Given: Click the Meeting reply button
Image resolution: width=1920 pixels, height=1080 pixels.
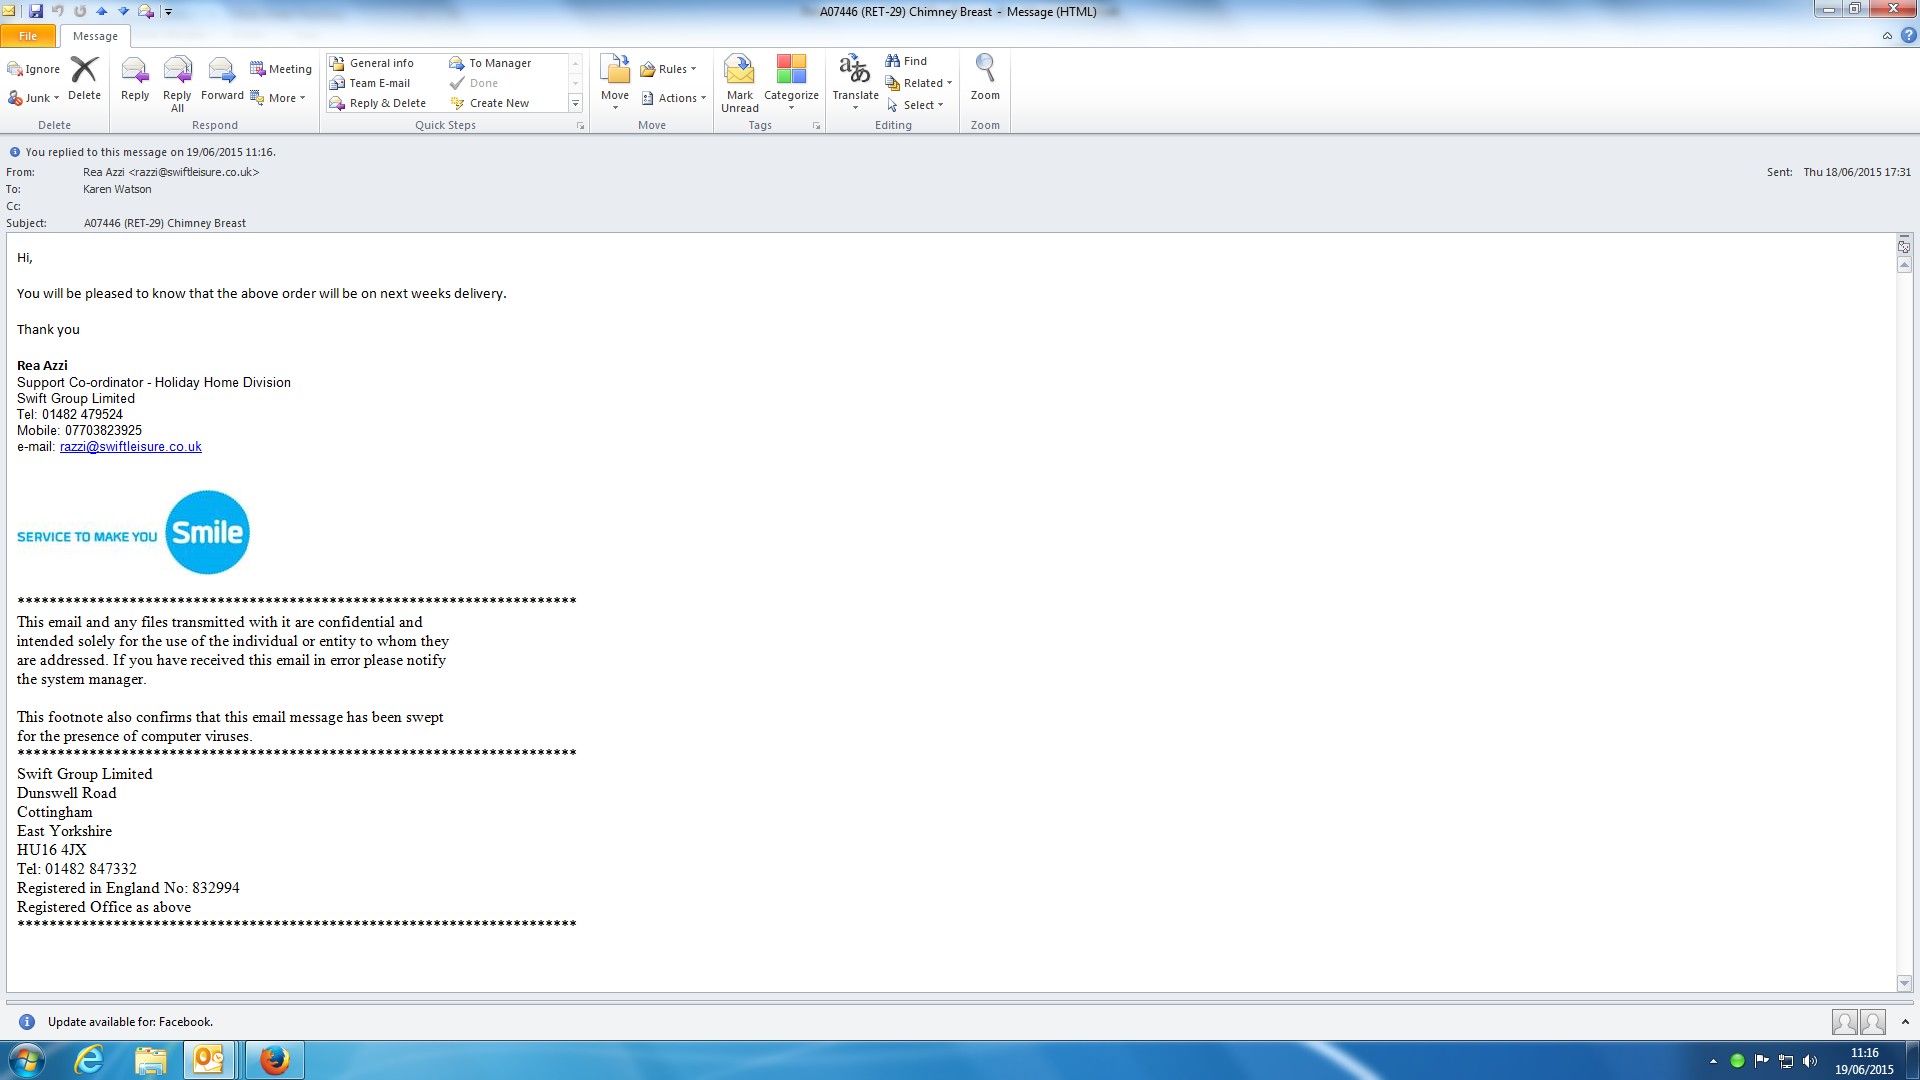Looking at the screenshot, I should point(281,69).
